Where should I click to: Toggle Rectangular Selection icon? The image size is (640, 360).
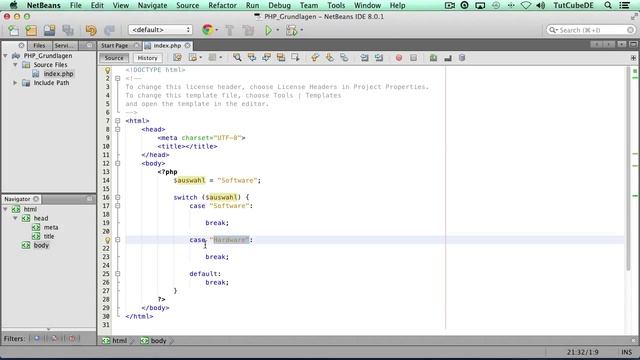click(295, 58)
